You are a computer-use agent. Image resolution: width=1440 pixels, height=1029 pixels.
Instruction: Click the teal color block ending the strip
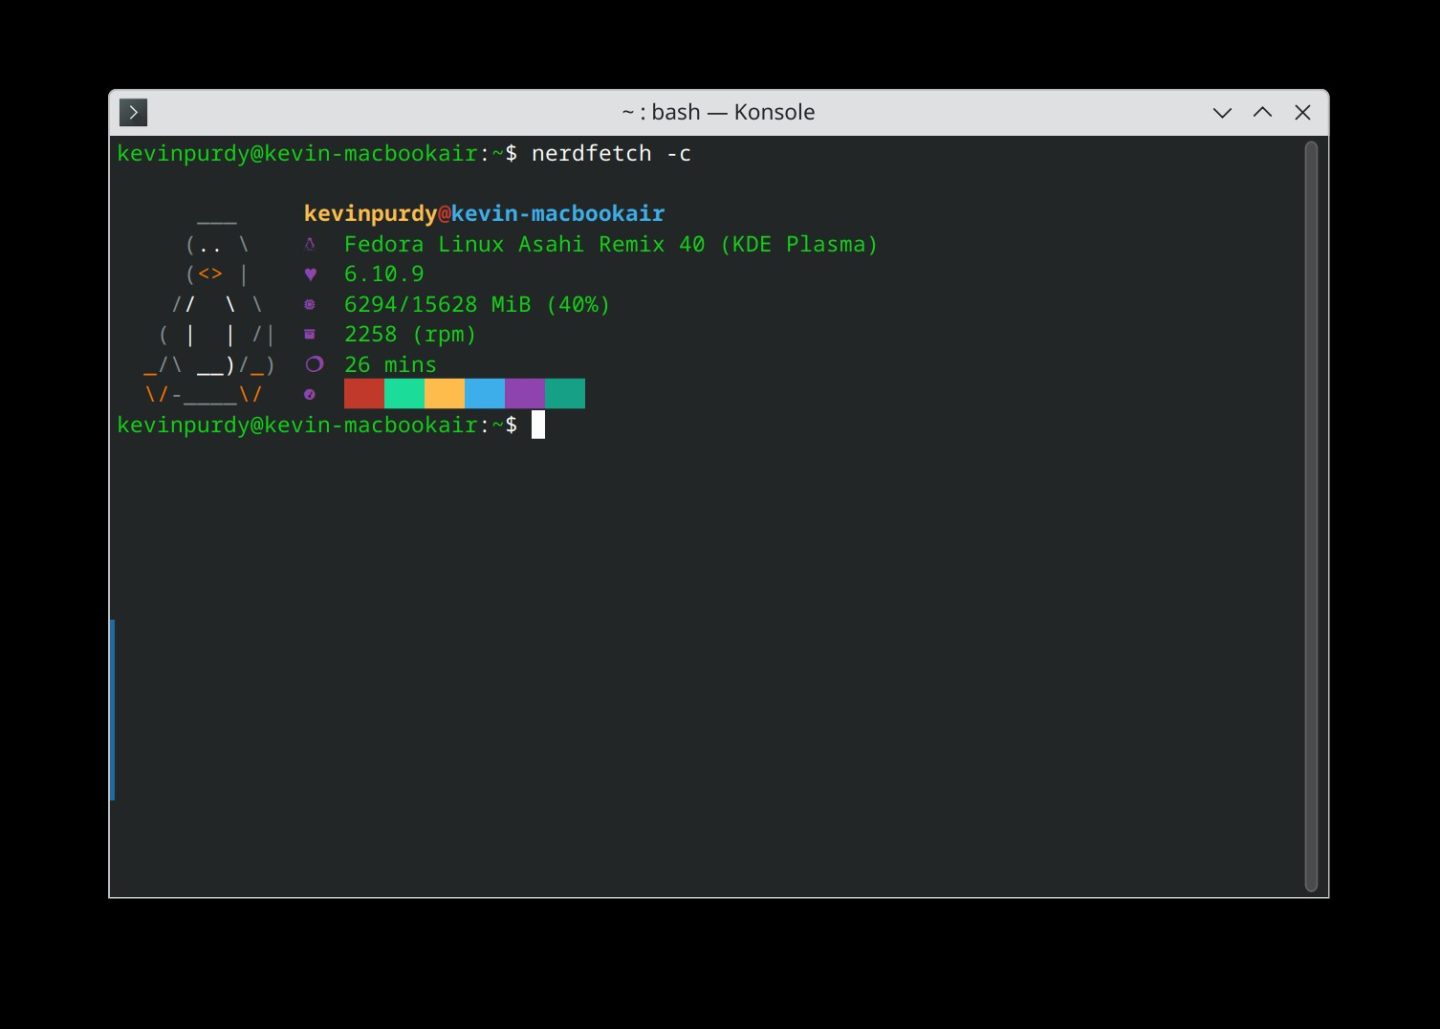tap(564, 393)
